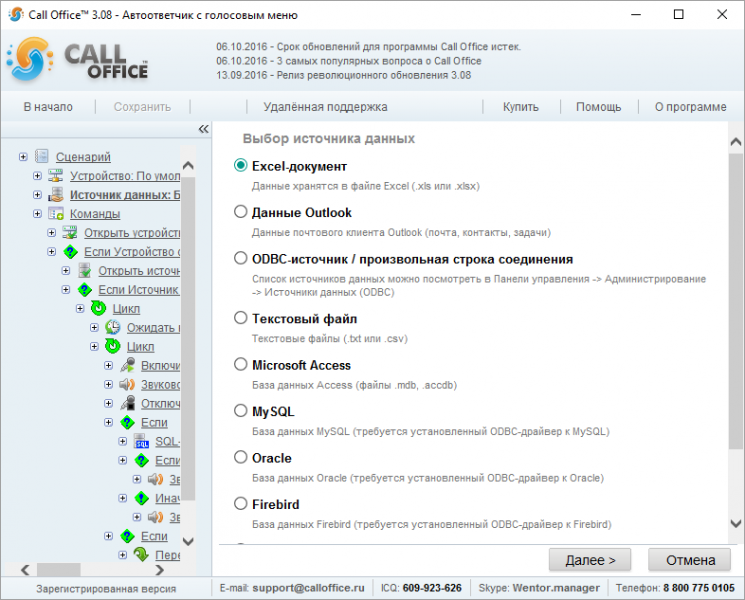Select Excel-документ data source
The image size is (745, 600).
tap(240, 165)
